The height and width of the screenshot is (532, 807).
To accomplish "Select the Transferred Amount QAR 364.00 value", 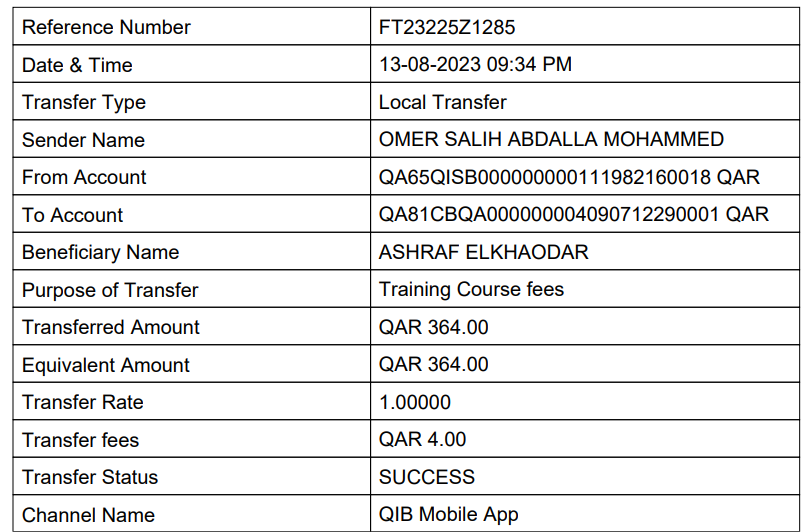I will click(x=433, y=327).
